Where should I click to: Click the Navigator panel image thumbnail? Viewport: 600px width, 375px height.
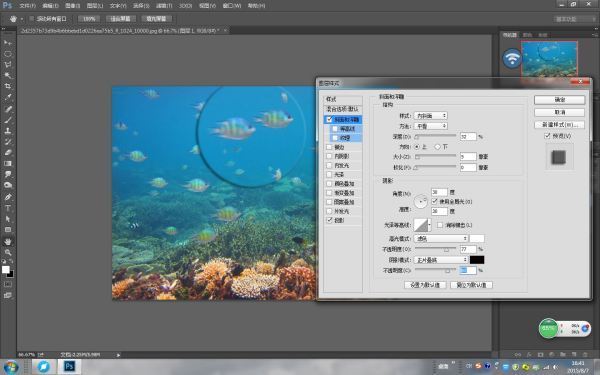click(x=549, y=59)
